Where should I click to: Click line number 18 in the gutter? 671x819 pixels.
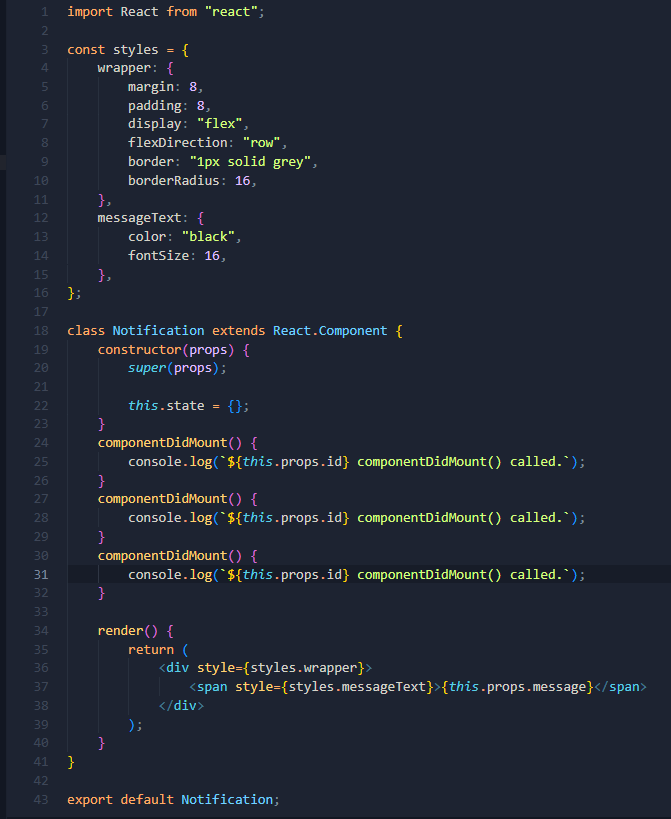pyautogui.click(x=41, y=331)
